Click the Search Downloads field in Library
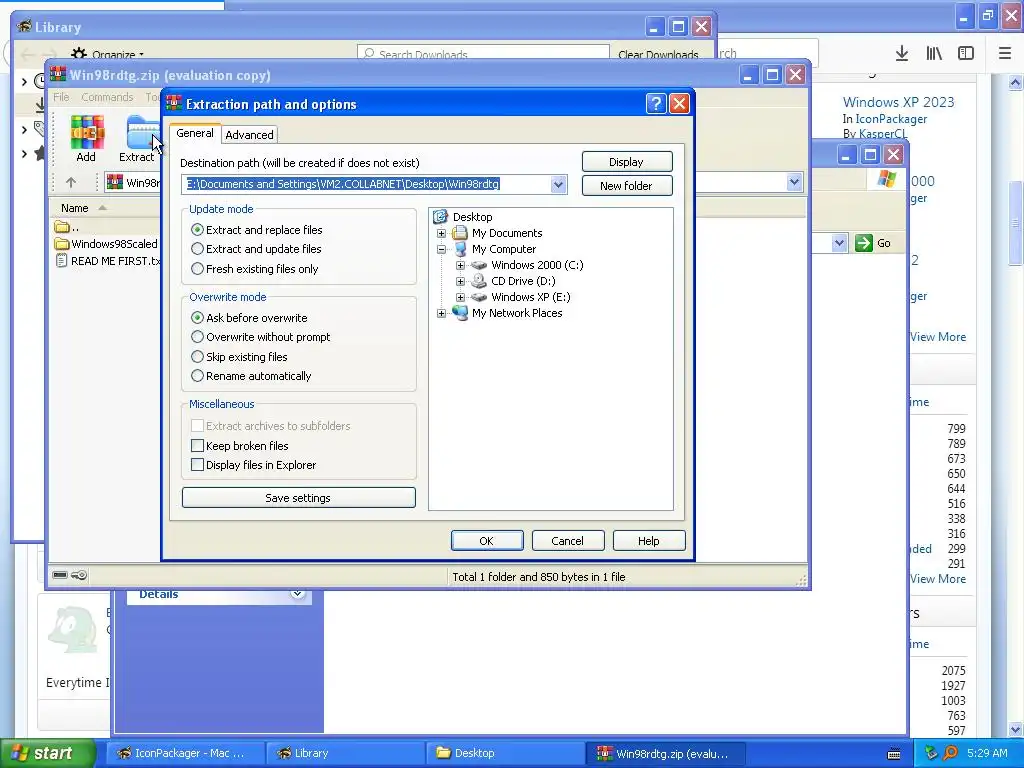The width and height of the screenshot is (1024, 768). (483, 54)
